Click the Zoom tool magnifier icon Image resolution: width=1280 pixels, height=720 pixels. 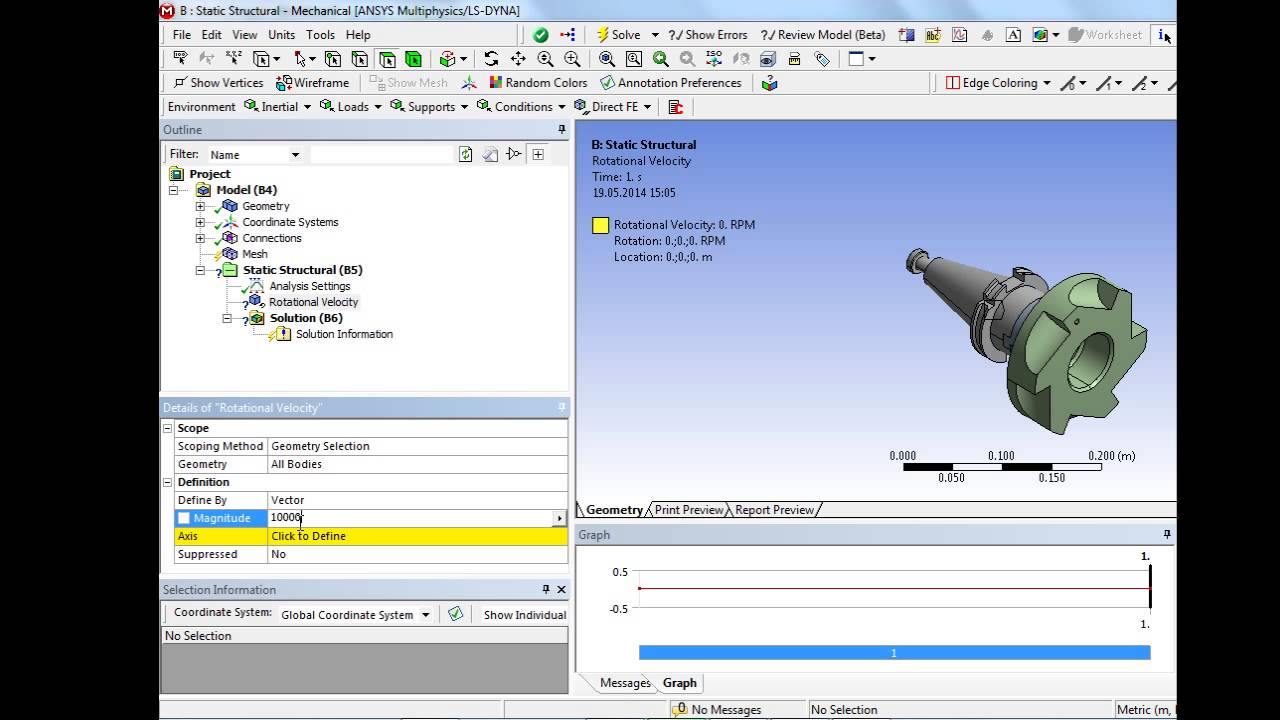(x=545, y=59)
